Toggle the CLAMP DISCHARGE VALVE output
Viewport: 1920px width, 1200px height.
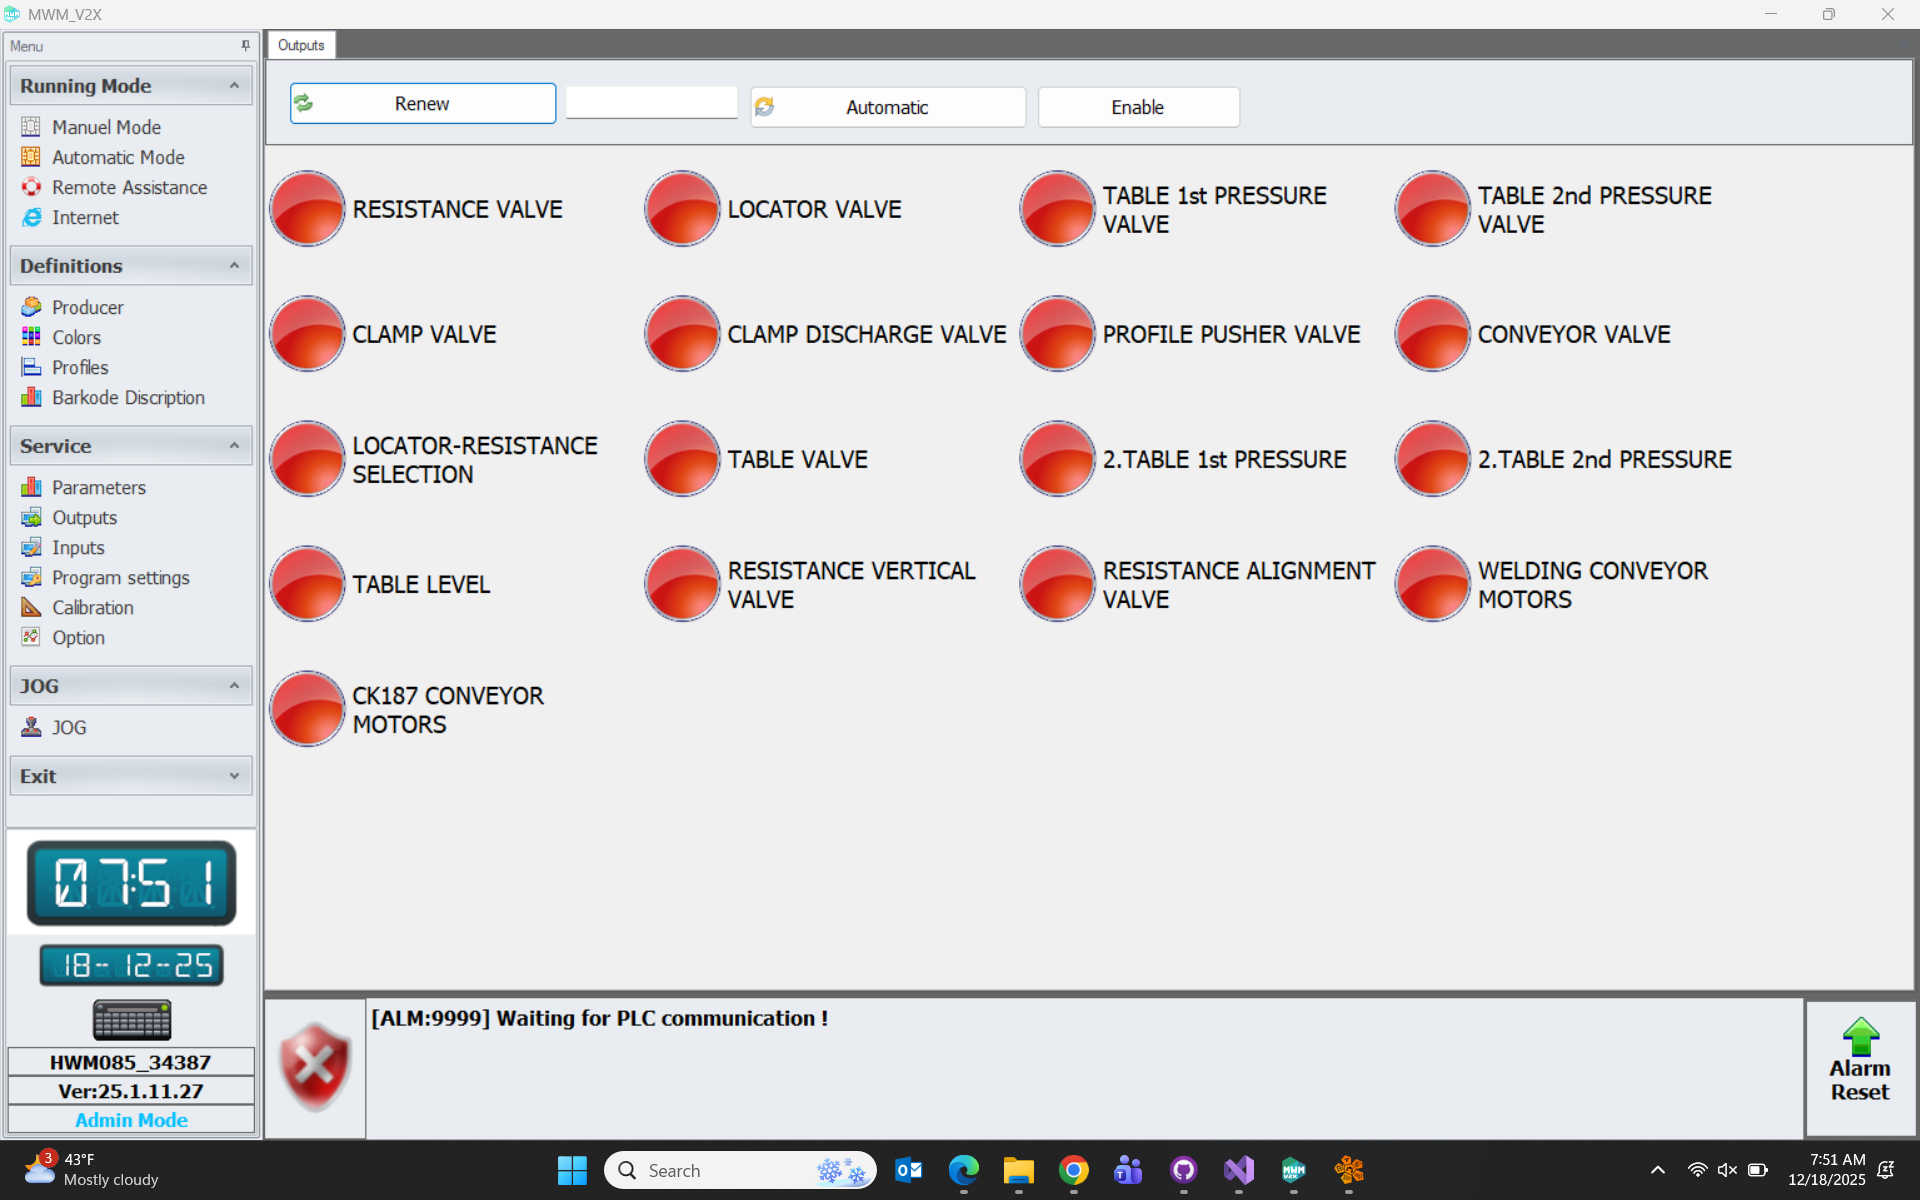pos(682,334)
